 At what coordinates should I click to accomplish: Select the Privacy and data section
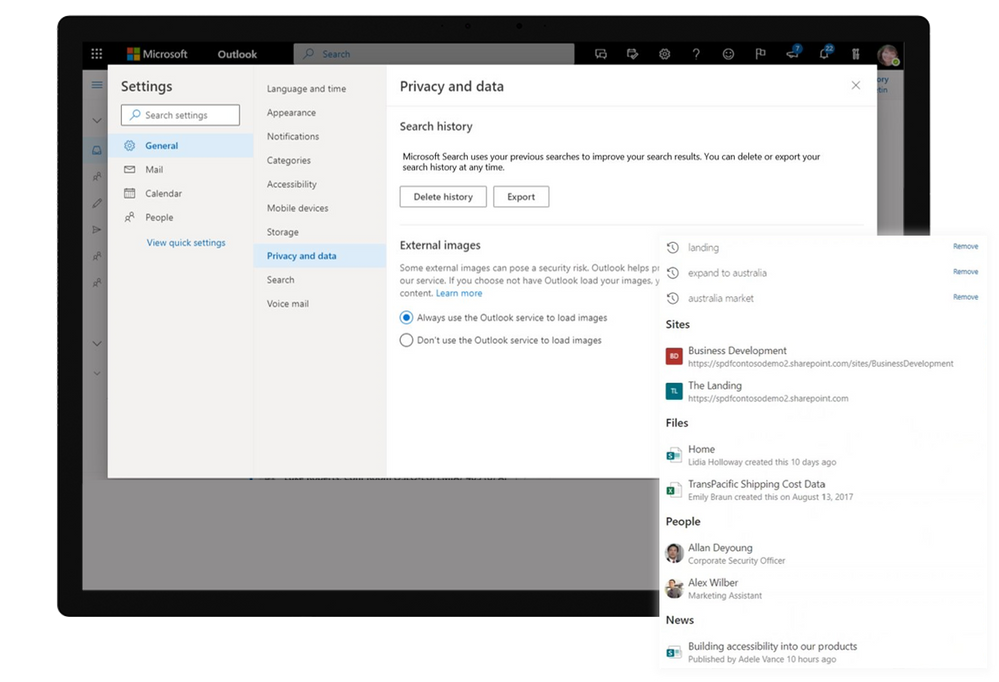click(x=320, y=256)
